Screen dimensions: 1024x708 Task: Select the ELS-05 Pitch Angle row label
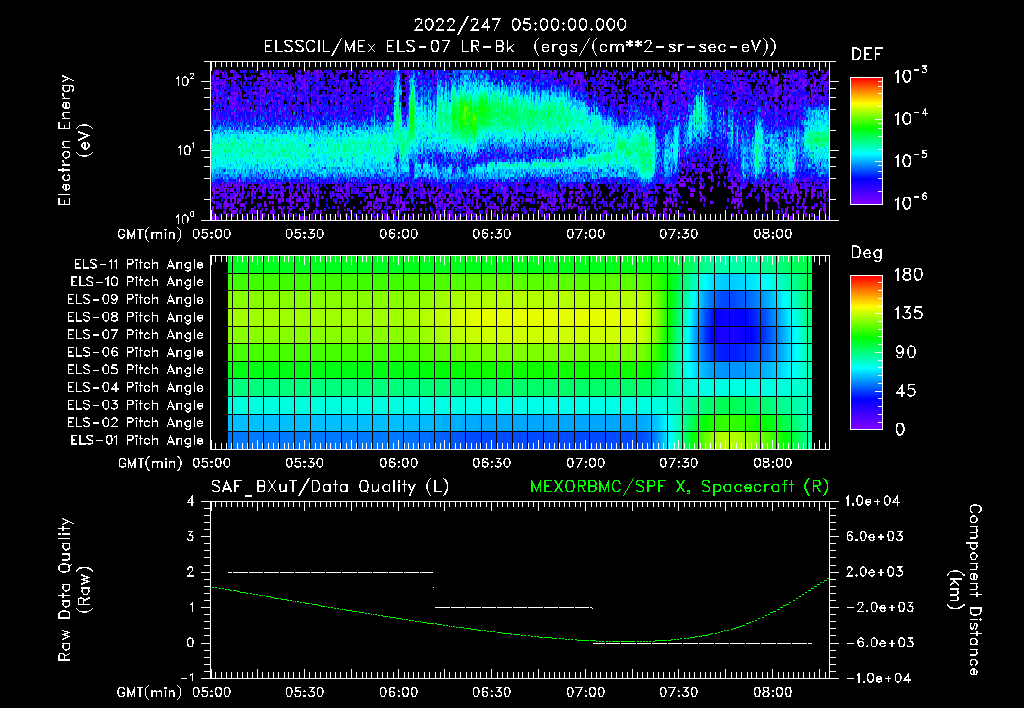[135, 370]
